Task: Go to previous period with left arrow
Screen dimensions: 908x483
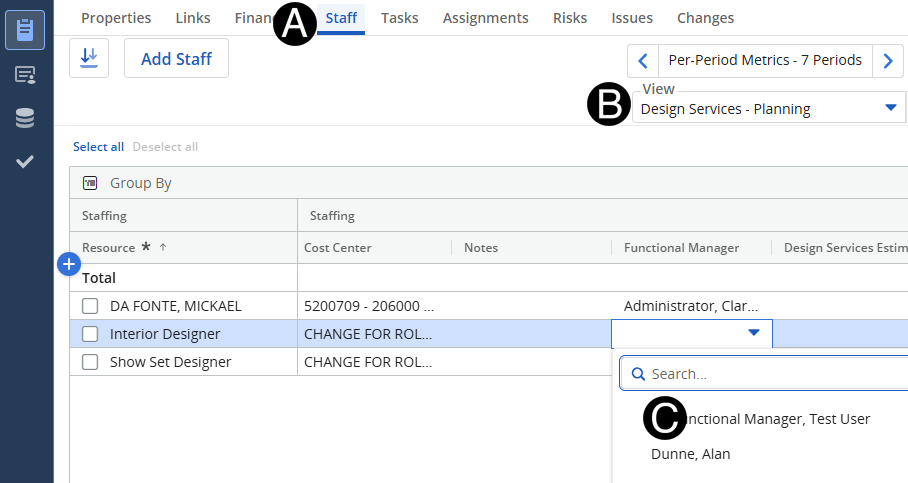Action: point(643,60)
